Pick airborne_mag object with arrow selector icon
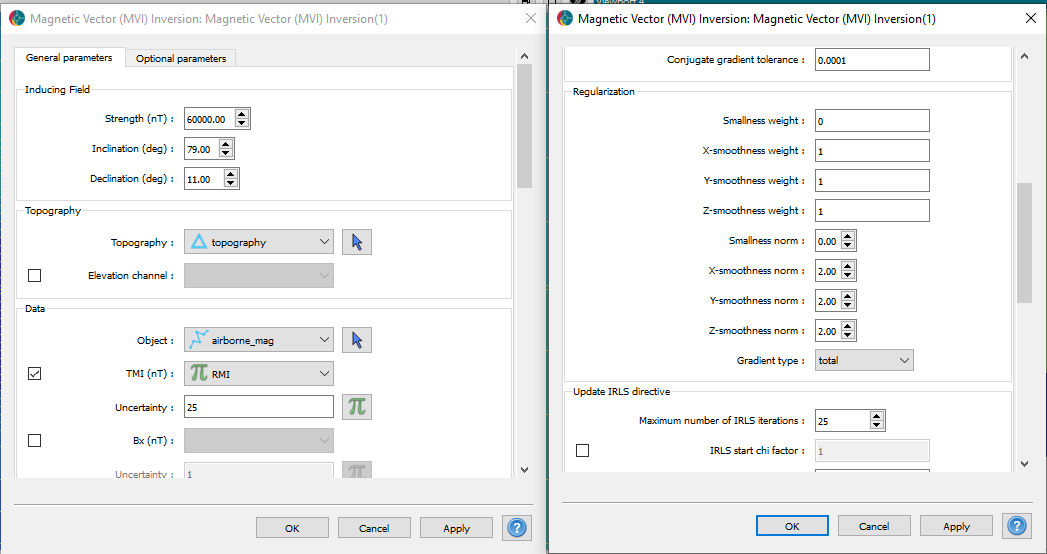The width and height of the screenshot is (1047, 554). point(357,340)
